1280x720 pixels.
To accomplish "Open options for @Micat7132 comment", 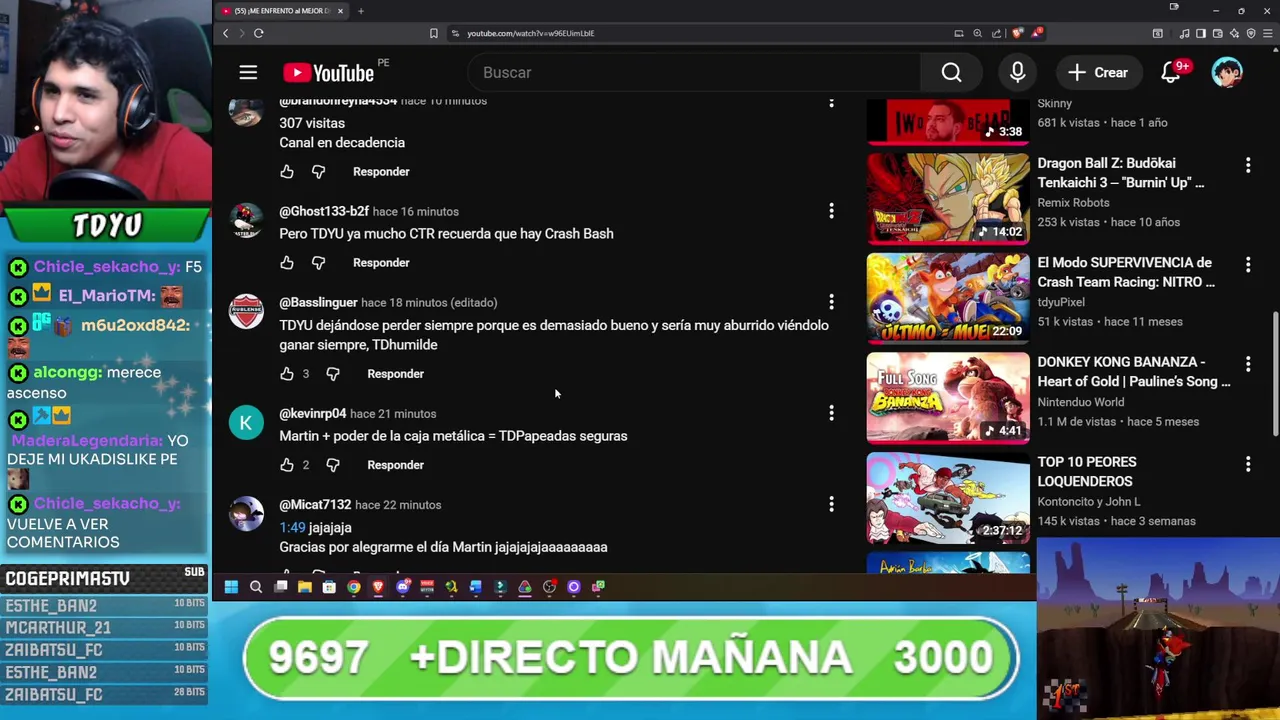I will click(x=831, y=505).
